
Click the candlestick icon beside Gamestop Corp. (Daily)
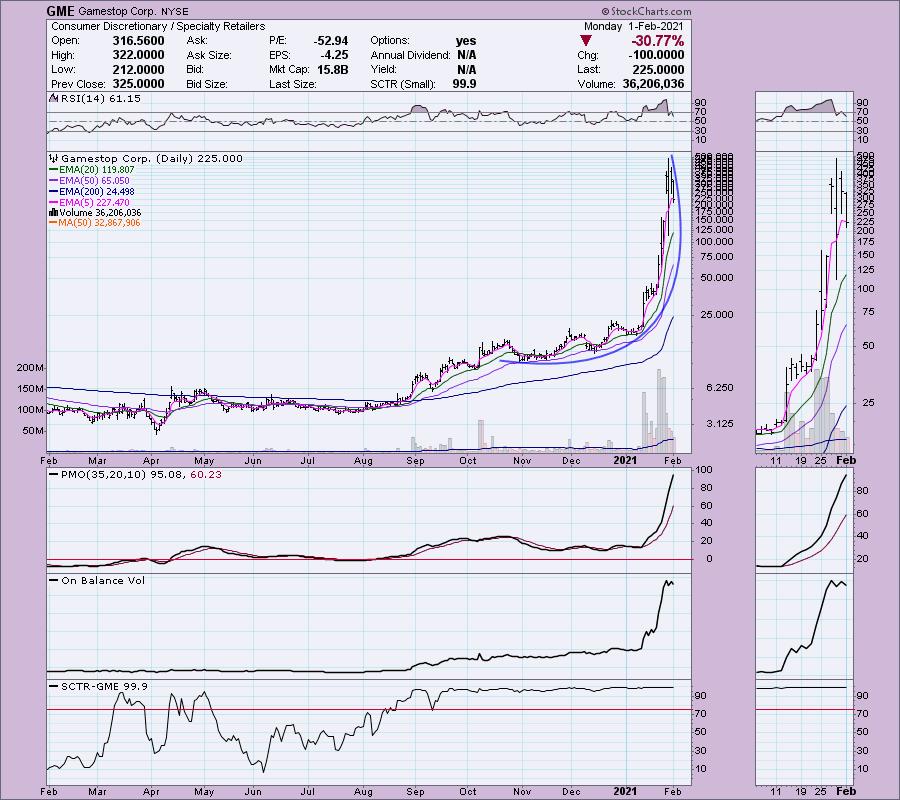(53, 159)
